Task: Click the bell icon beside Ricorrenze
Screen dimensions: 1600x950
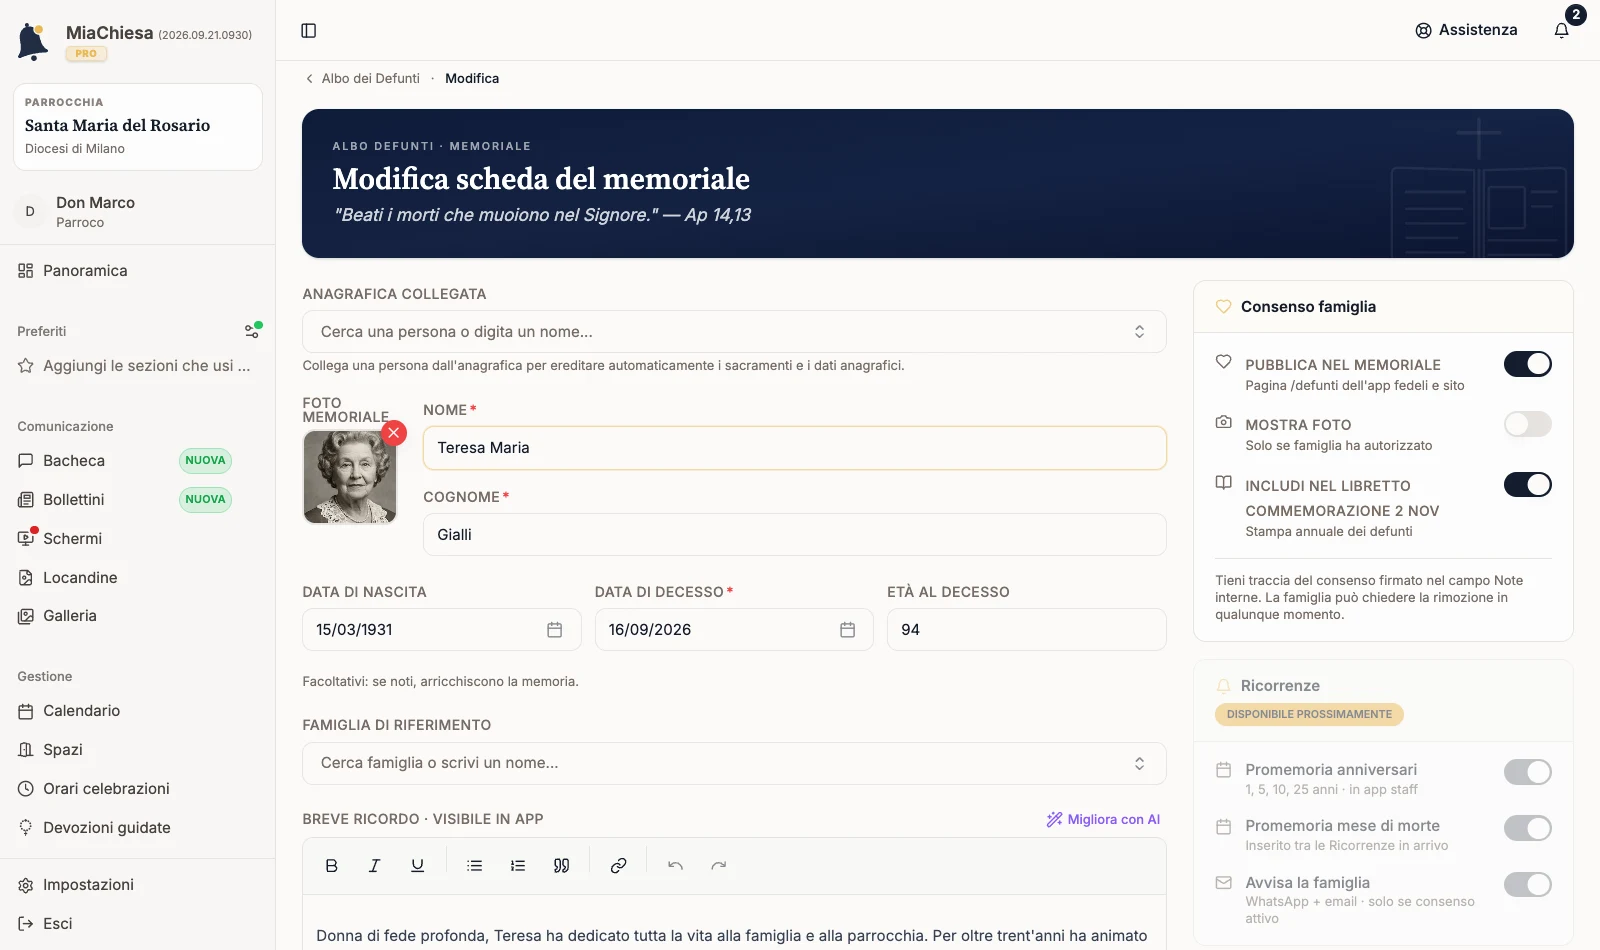Action: coord(1223,686)
